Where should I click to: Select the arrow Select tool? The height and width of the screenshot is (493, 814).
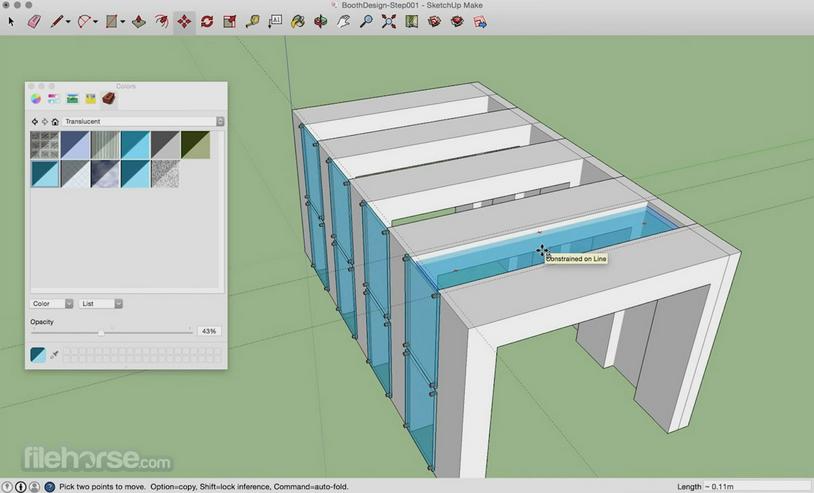(11, 22)
